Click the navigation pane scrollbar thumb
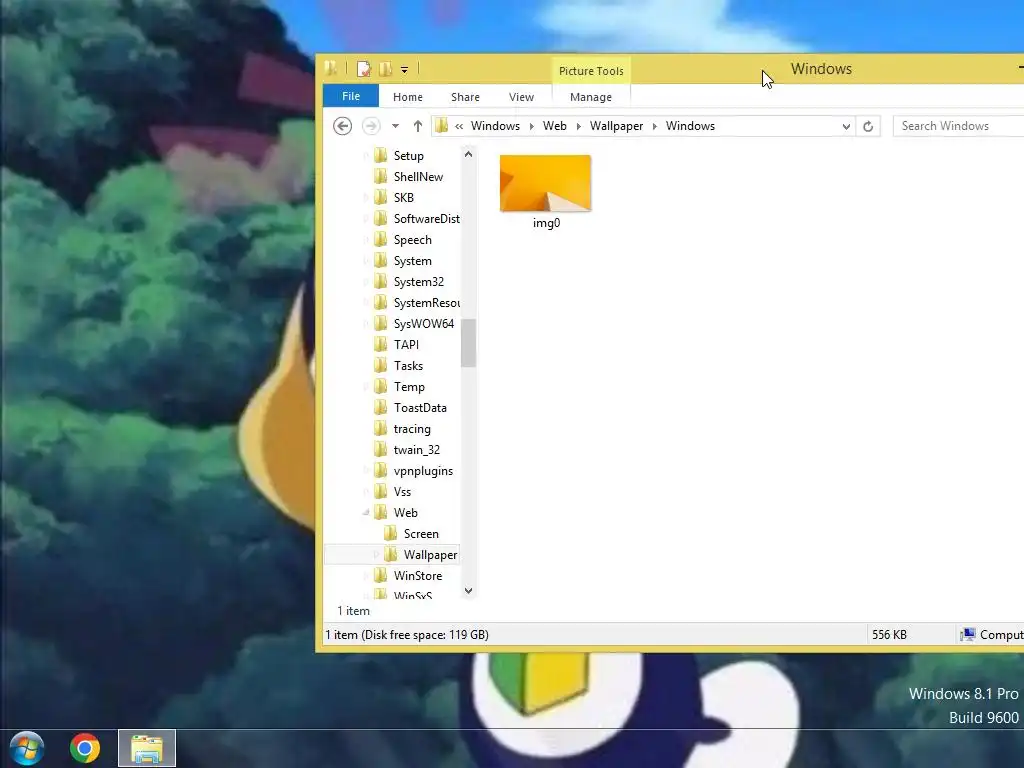Viewport: 1024px width, 768px height. pyautogui.click(x=468, y=344)
